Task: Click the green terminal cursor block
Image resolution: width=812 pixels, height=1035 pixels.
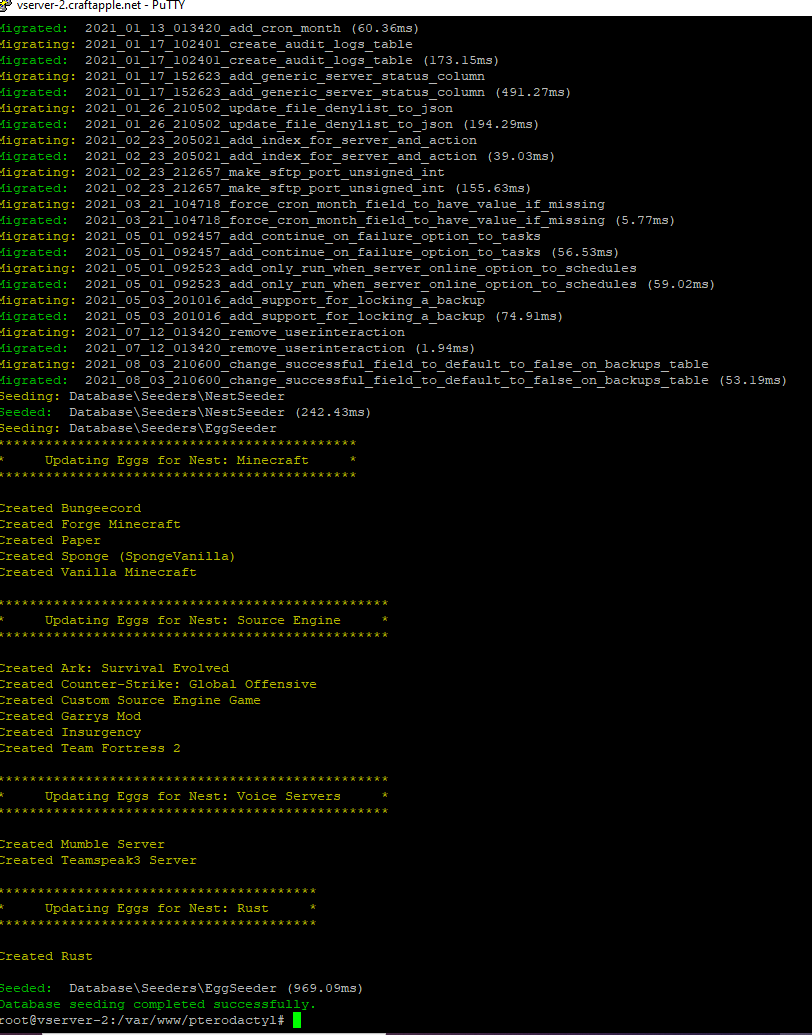Action: coord(297,1020)
